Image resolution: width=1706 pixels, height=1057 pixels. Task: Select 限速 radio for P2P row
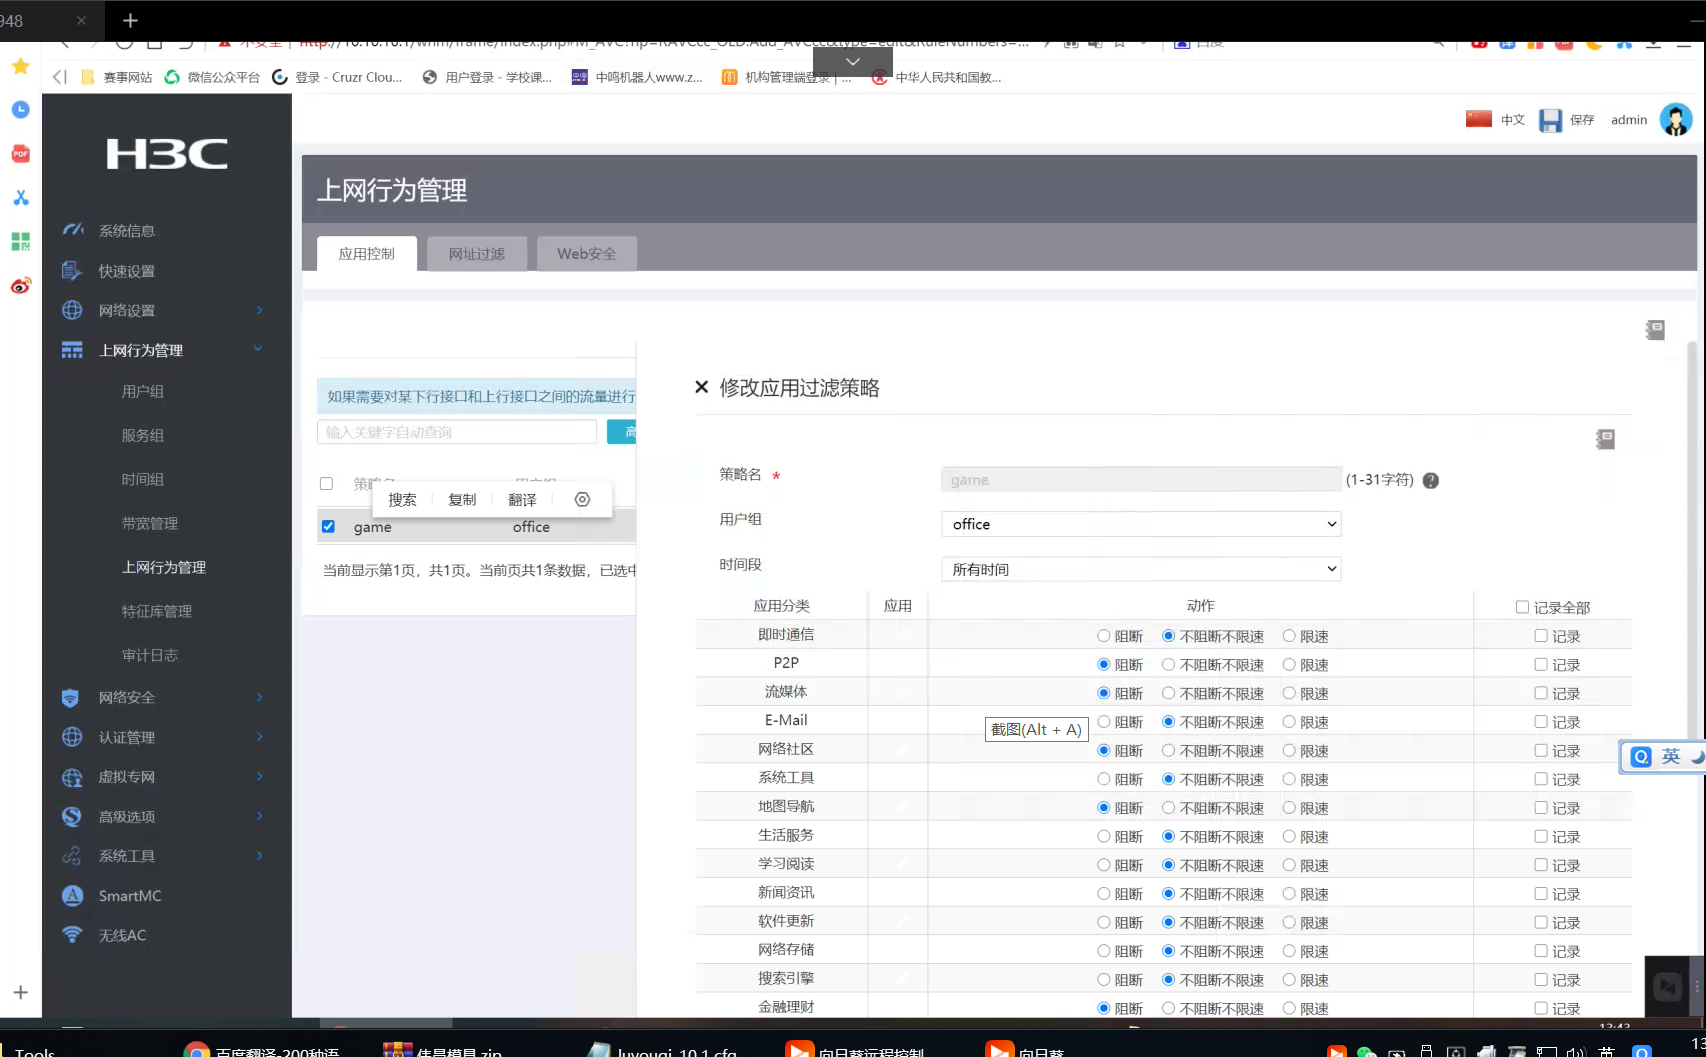[1289, 664]
